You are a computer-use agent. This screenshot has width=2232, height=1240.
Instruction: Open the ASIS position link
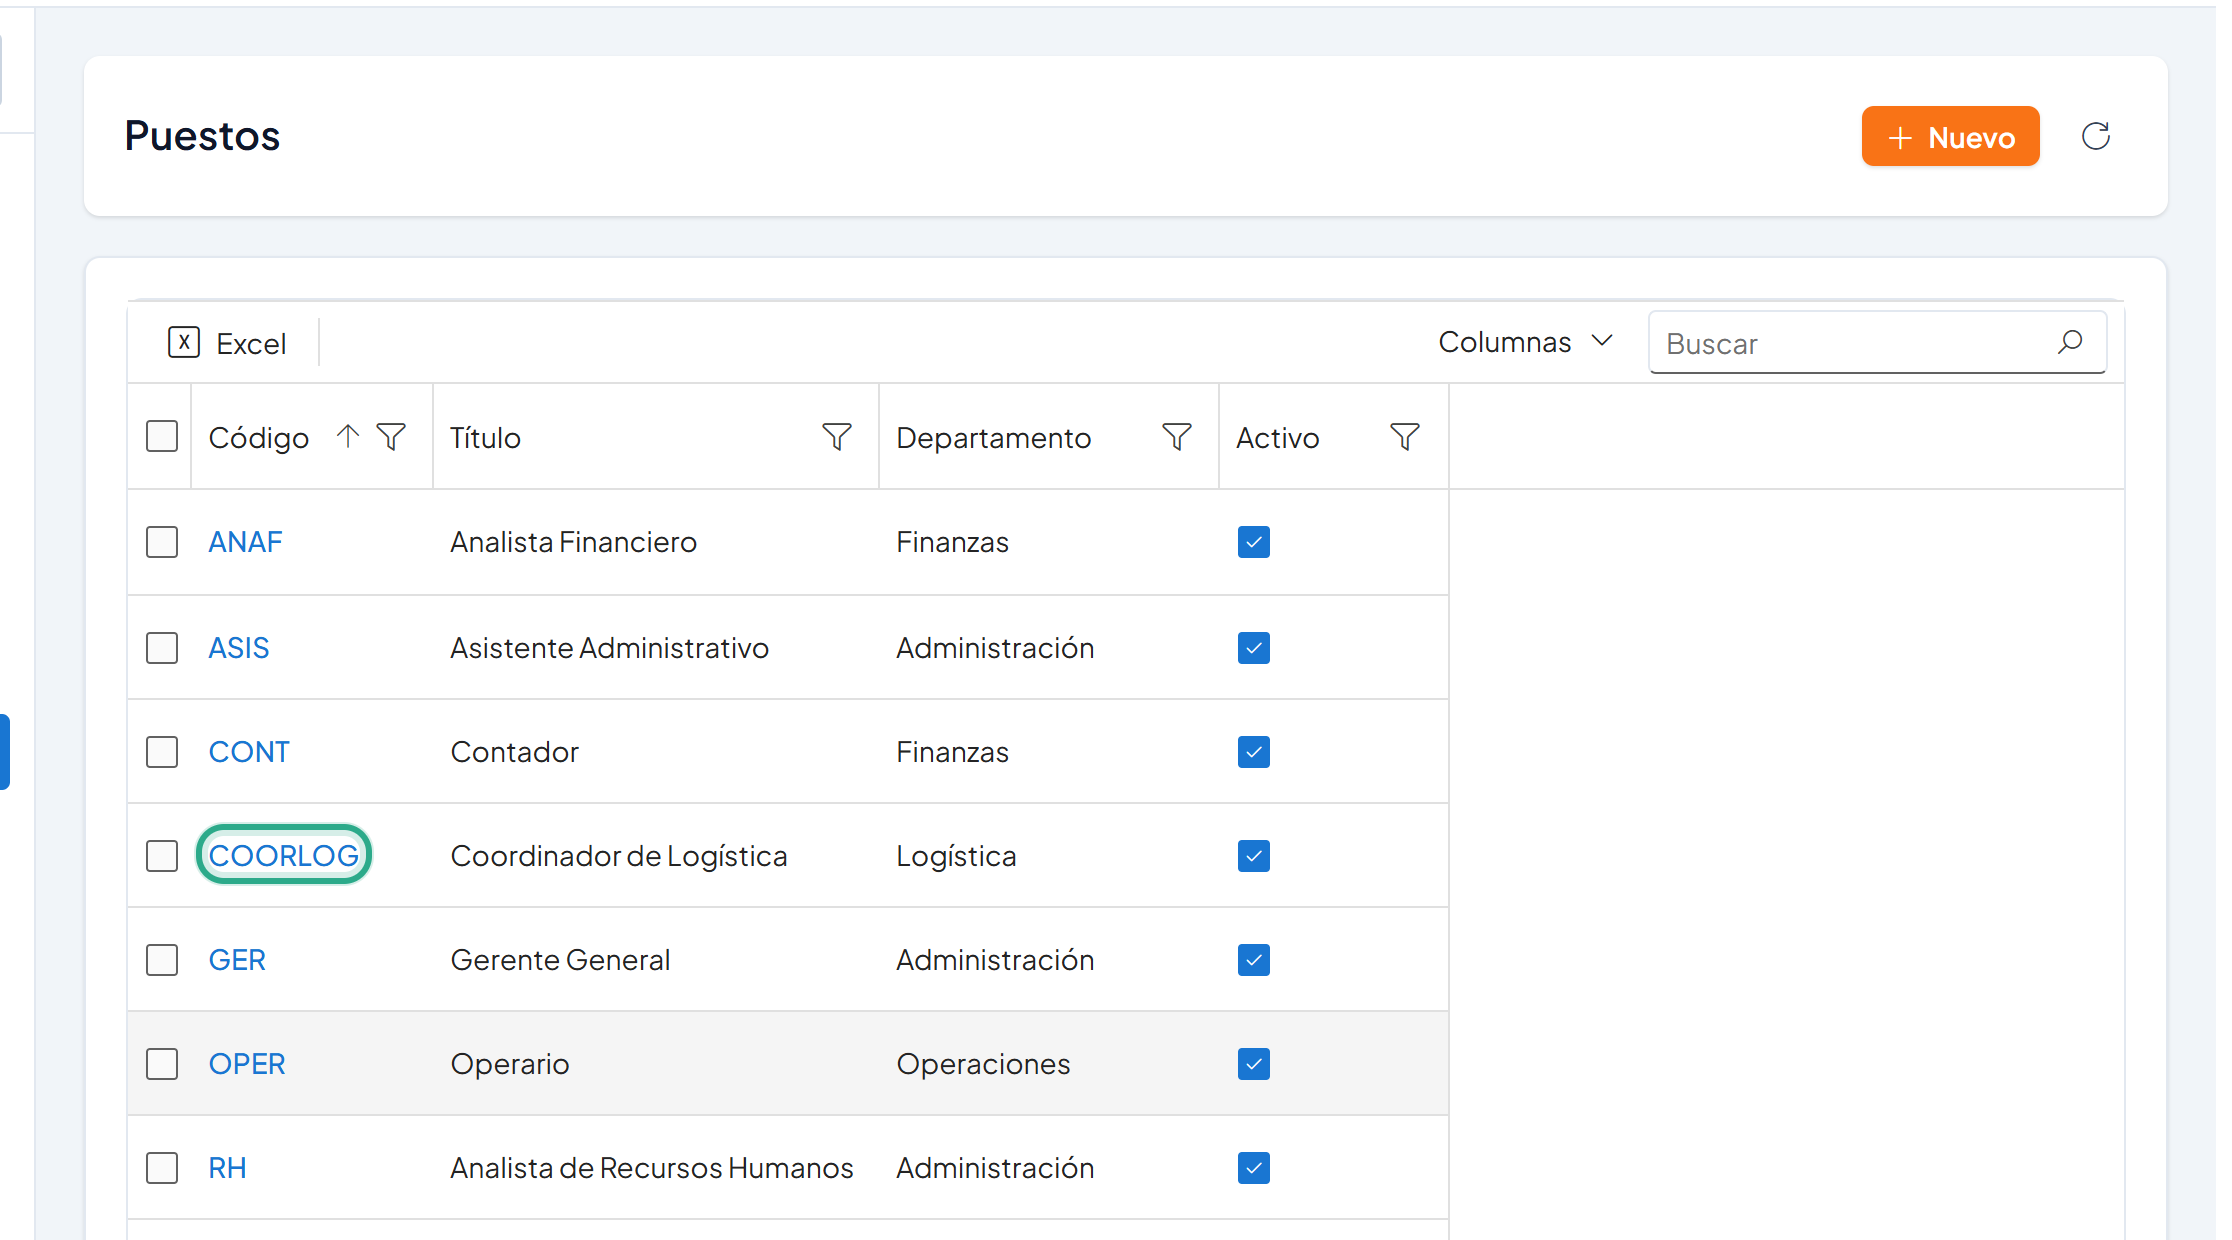pyautogui.click(x=239, y=648)
